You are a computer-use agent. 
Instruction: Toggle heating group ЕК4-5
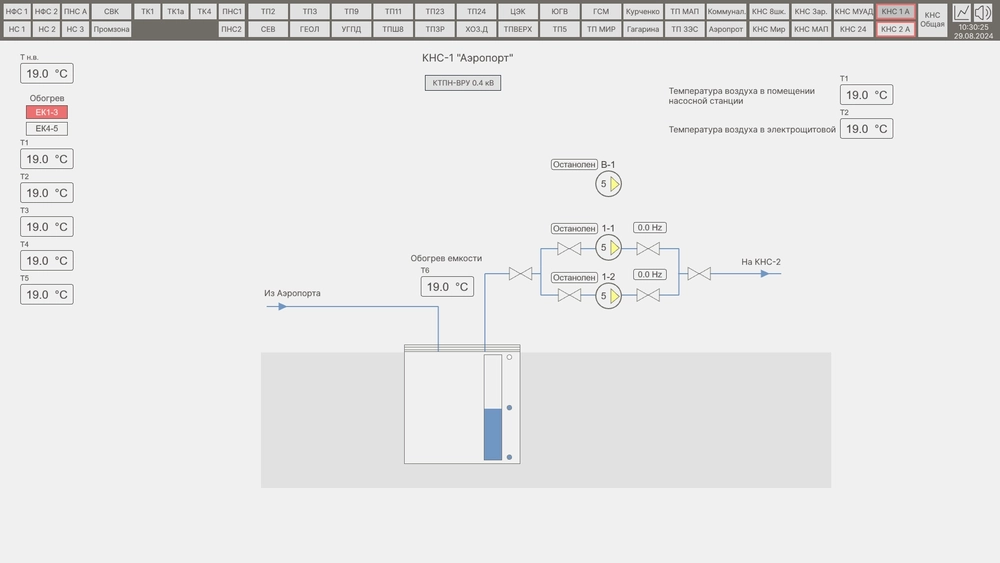click(46, 129)
